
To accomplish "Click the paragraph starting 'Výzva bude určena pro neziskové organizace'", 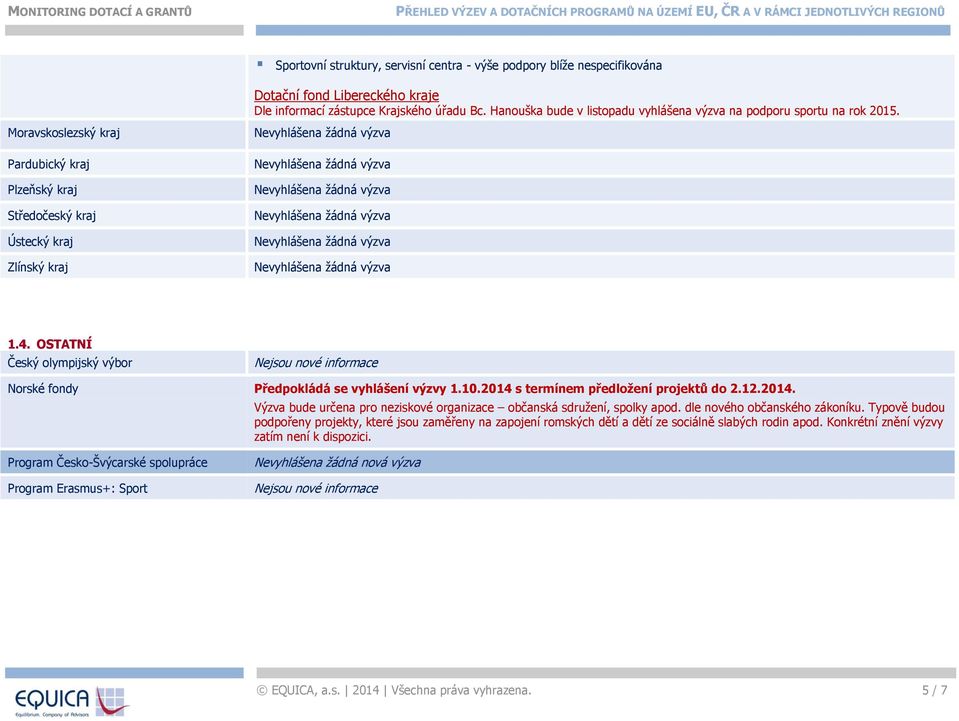I will coord(599,422).
